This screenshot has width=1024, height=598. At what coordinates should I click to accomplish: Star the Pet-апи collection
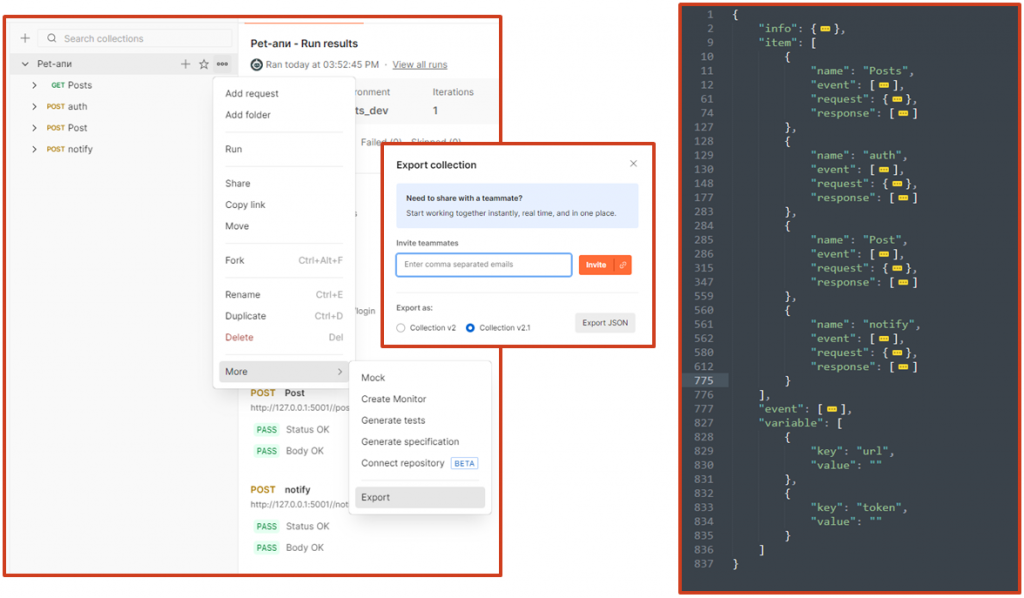tap(204, 64)
